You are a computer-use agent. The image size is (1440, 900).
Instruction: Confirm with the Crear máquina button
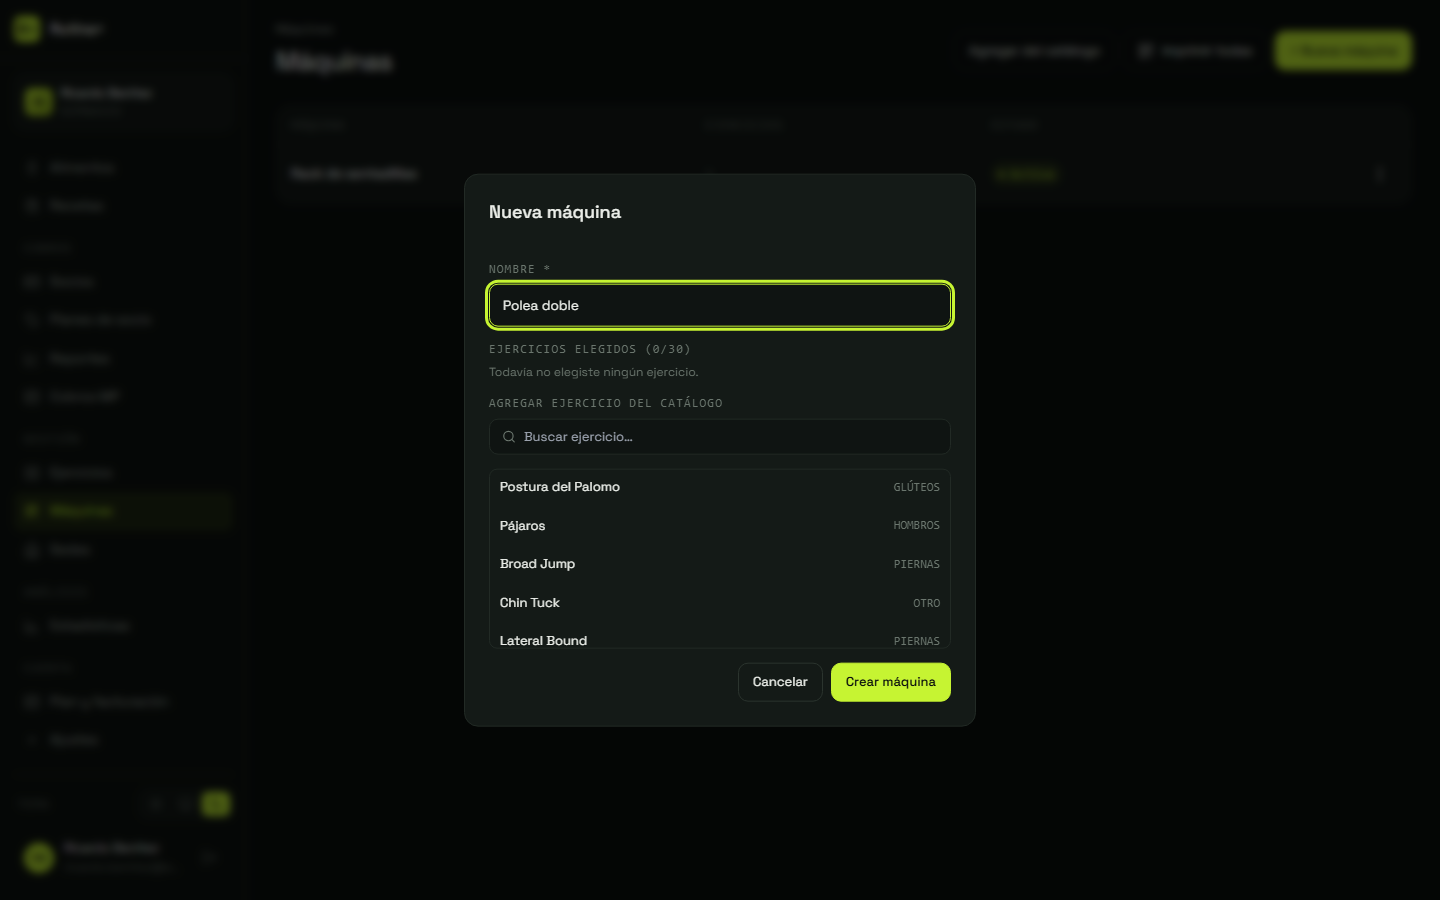click(x=891, y=682)
